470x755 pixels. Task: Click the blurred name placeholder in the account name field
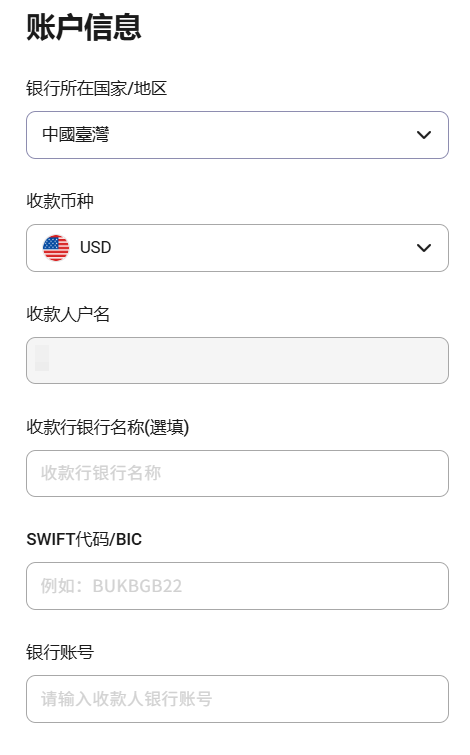[42, 358]
